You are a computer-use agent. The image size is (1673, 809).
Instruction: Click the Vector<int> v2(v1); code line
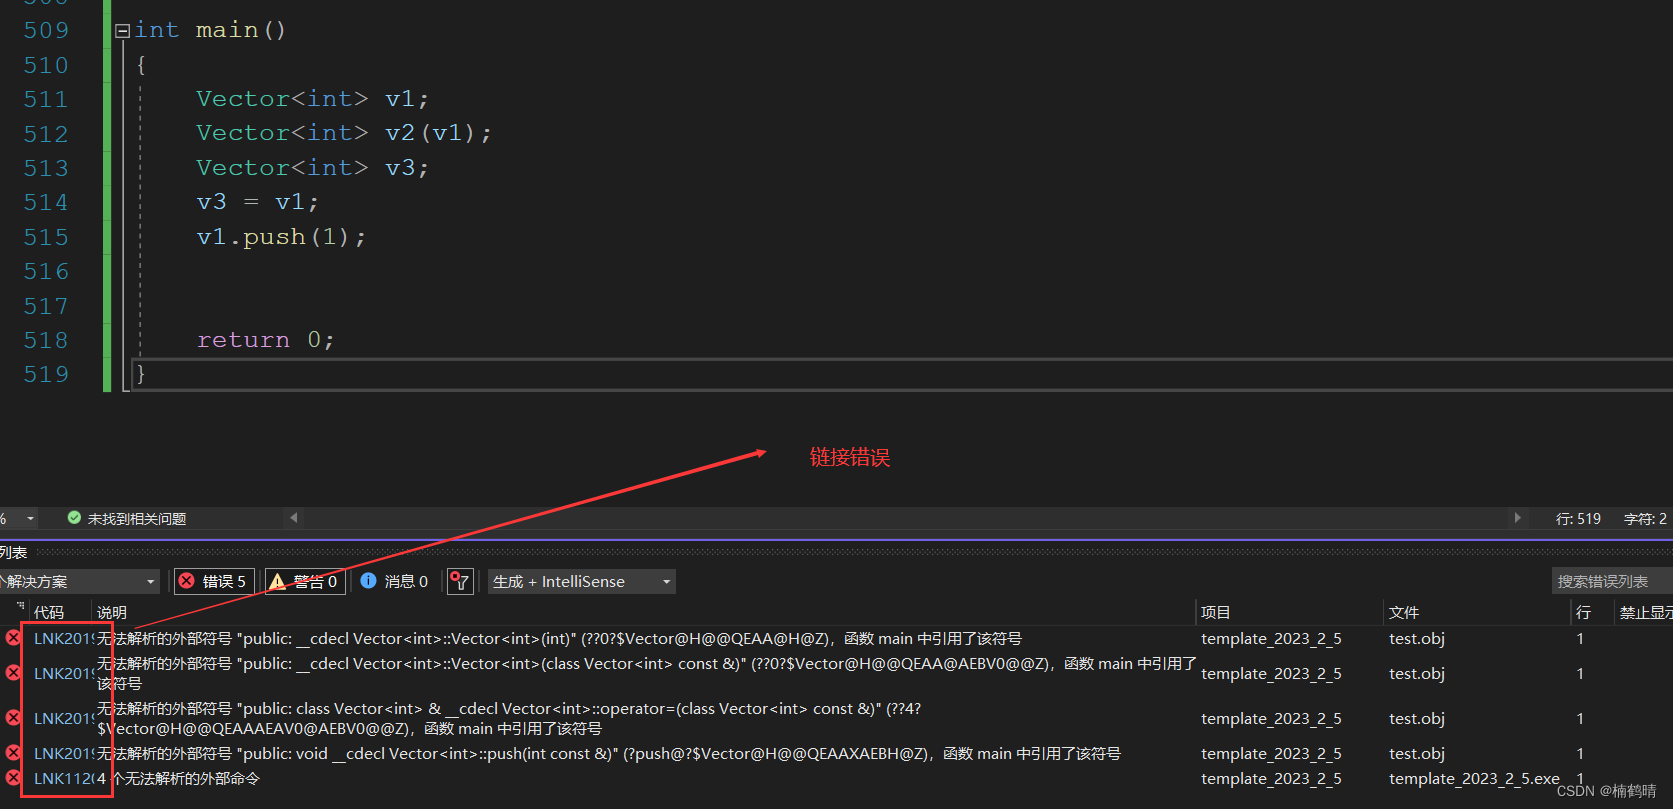[x=344, y=133]
